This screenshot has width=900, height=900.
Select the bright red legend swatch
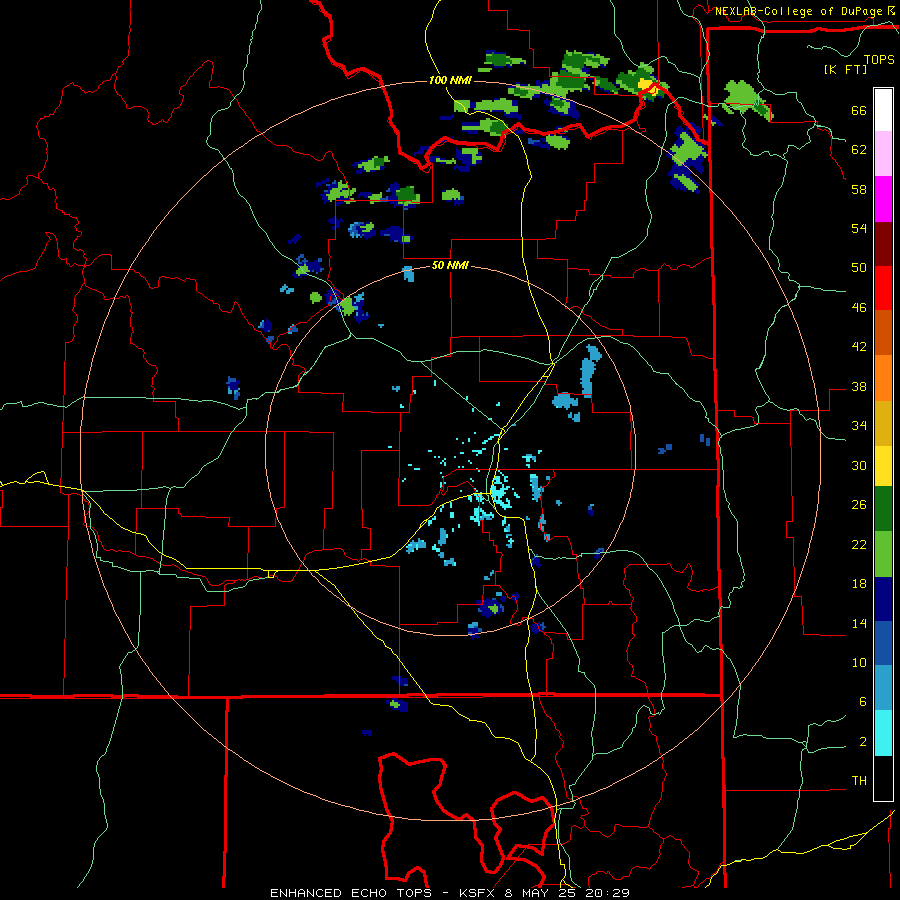[883, 288]
